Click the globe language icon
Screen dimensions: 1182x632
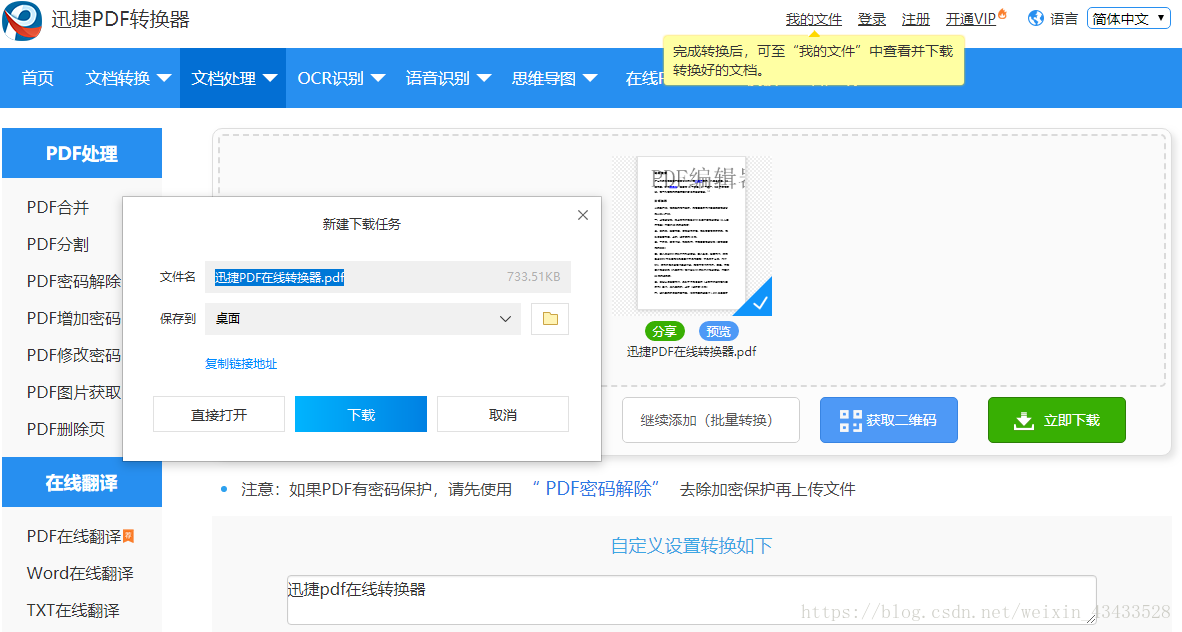1036,18
